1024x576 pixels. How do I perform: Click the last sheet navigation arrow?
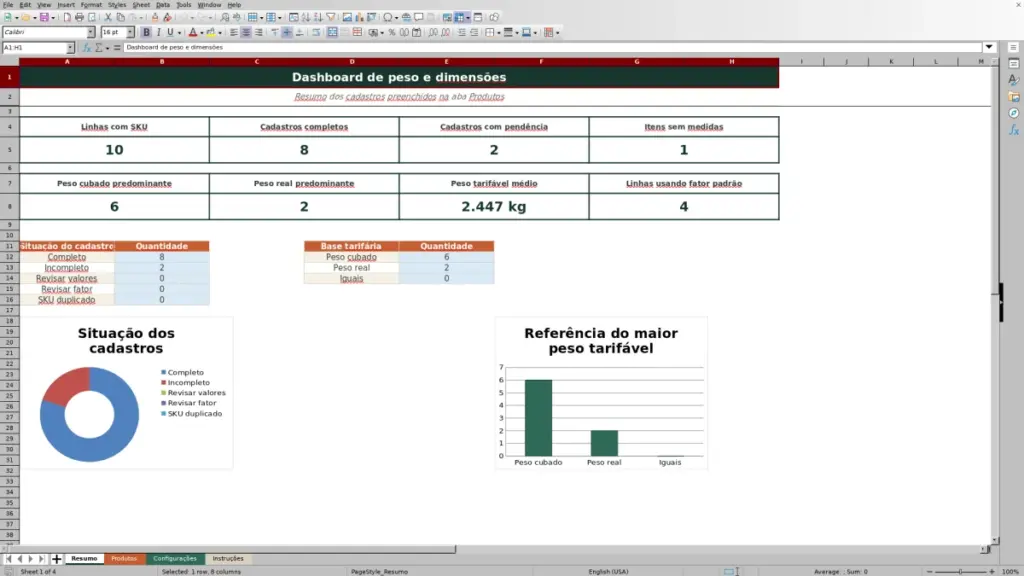41,559
